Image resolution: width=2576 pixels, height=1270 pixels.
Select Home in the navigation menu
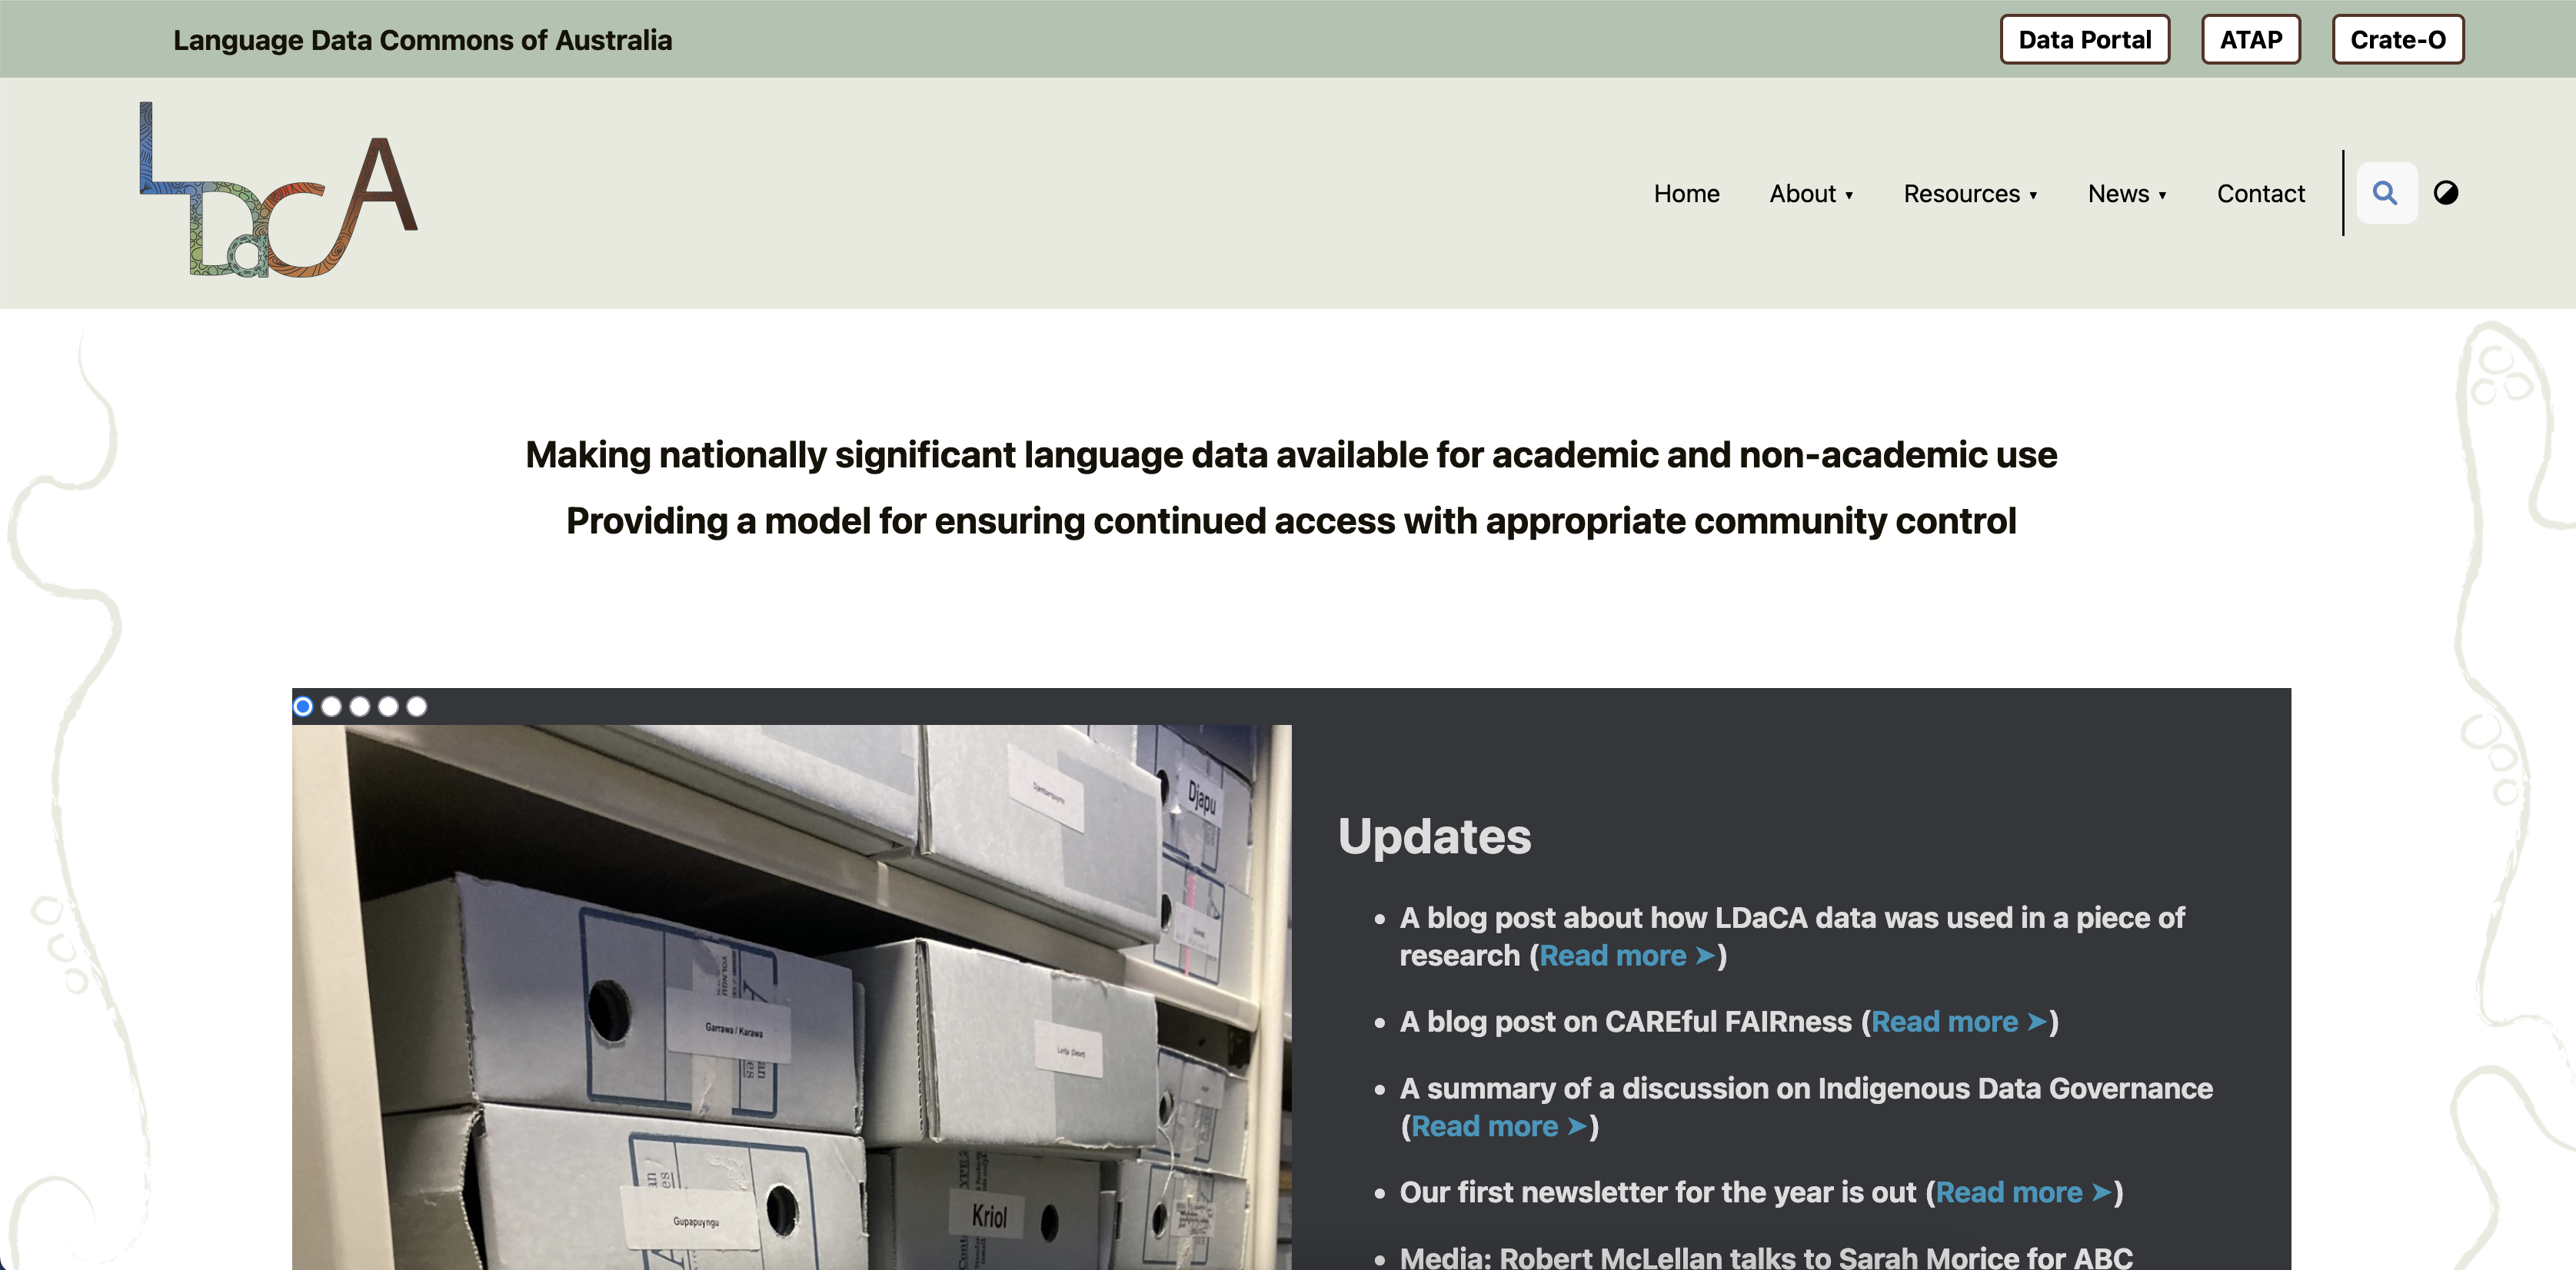pos(1686,193)
